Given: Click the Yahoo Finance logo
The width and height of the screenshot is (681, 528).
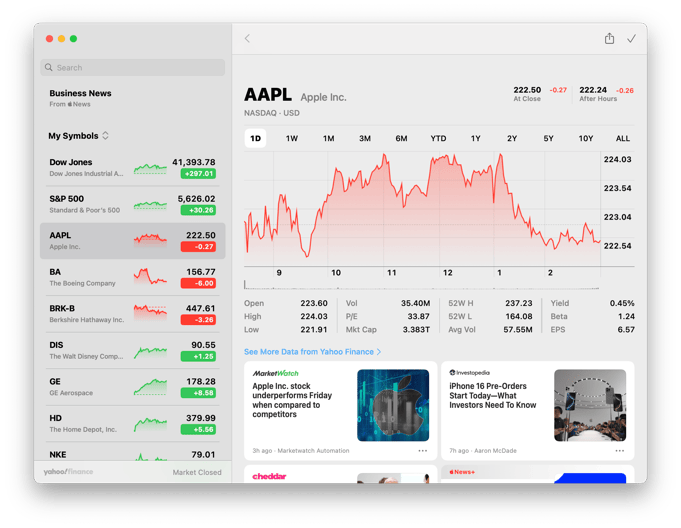Looking at the screenshot, I should tap(68, 472).
